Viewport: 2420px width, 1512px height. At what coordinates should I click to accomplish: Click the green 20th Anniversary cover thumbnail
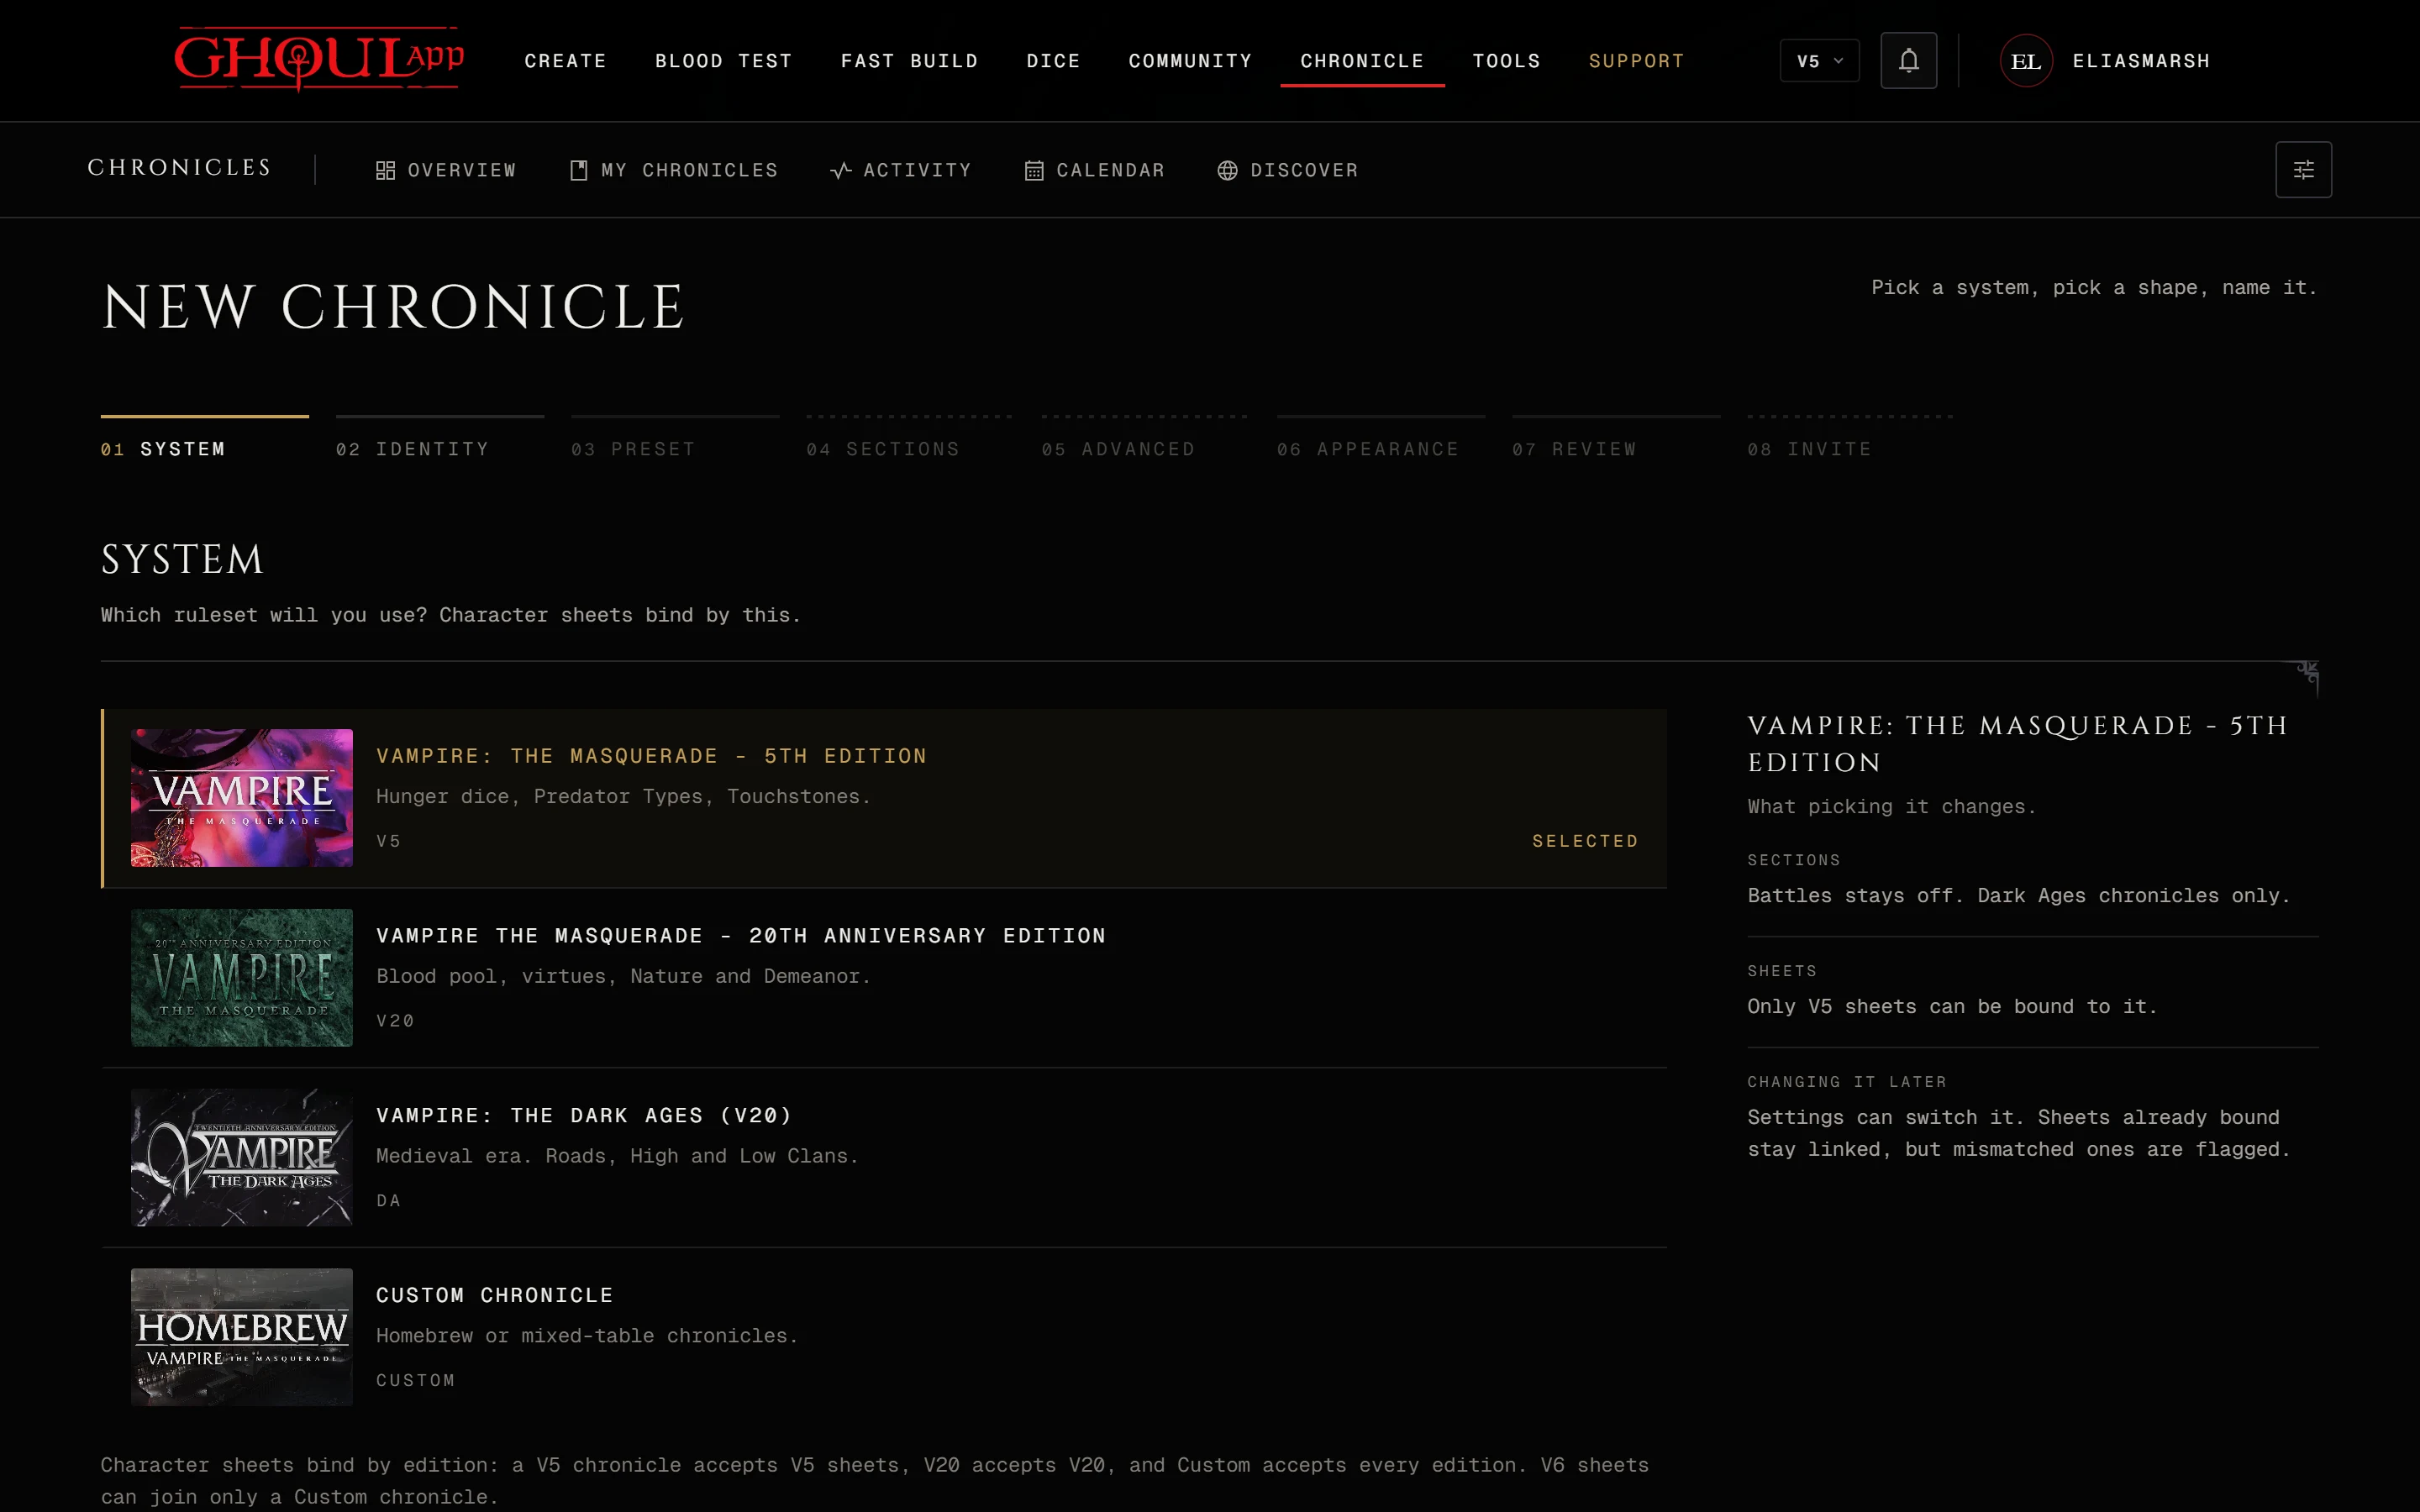point(242,978)
